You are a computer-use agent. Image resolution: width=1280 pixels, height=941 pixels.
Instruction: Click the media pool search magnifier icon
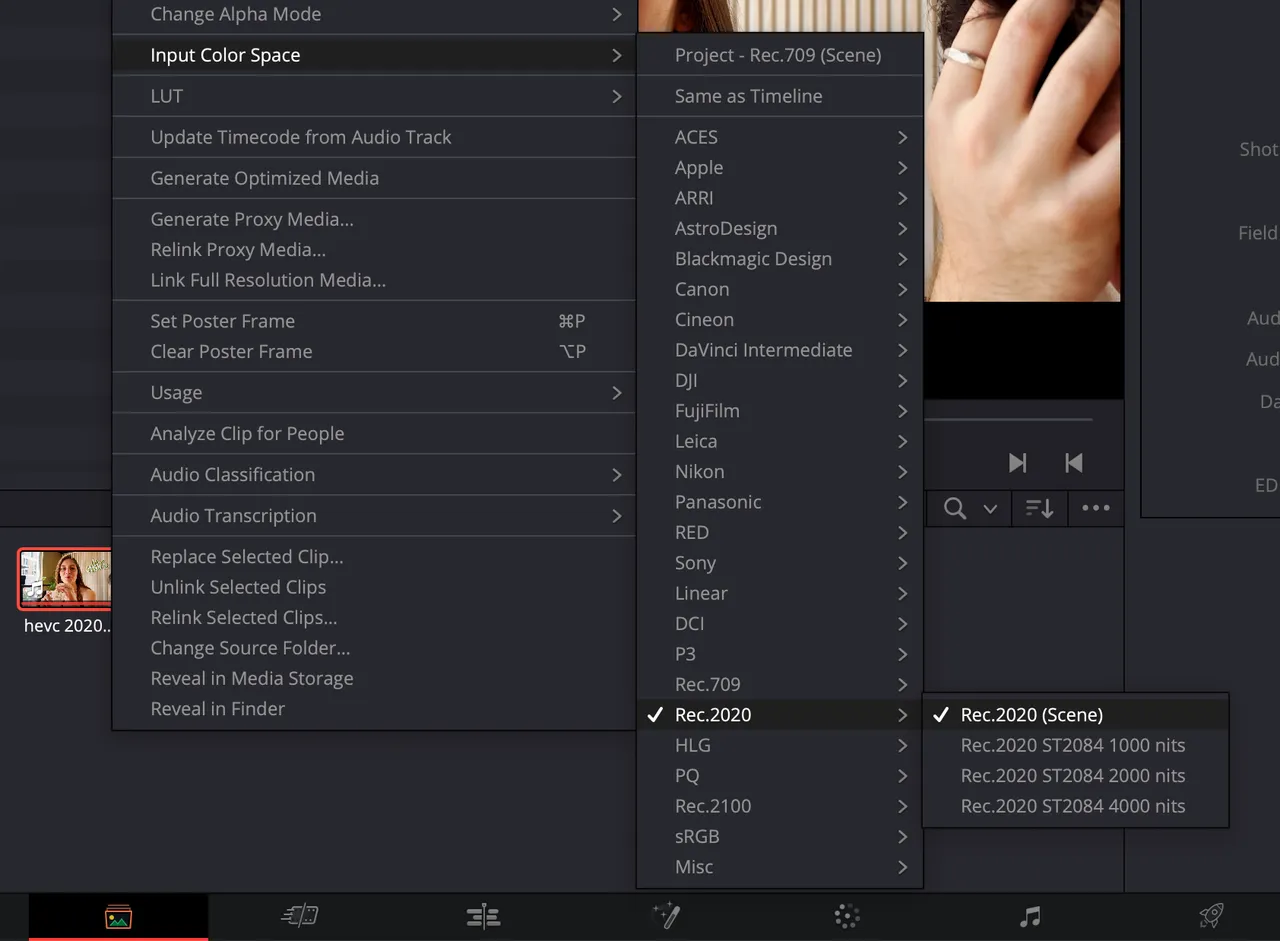point(955,509)
